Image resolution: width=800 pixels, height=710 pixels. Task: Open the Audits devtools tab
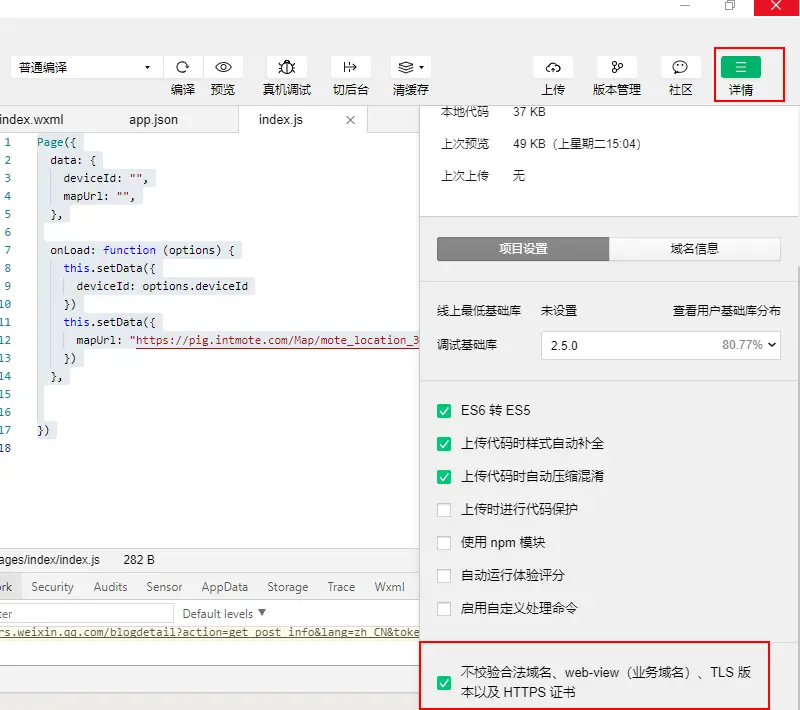coord(110,587)
